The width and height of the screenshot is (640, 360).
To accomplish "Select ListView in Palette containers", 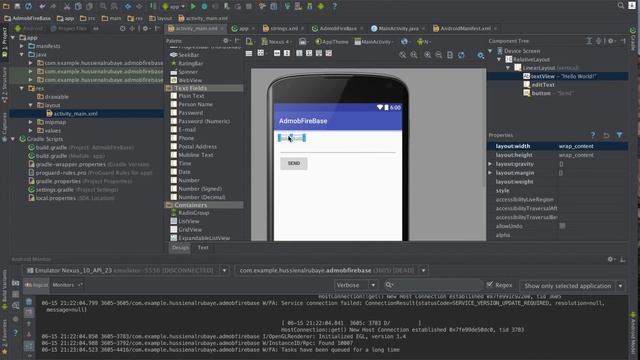I will coord(189,221).
